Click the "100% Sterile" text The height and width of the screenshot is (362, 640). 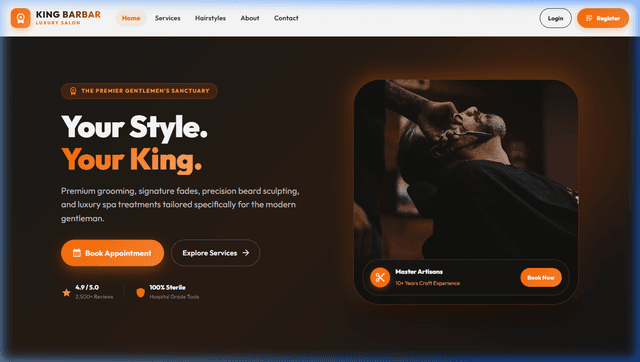pos(167,287)
